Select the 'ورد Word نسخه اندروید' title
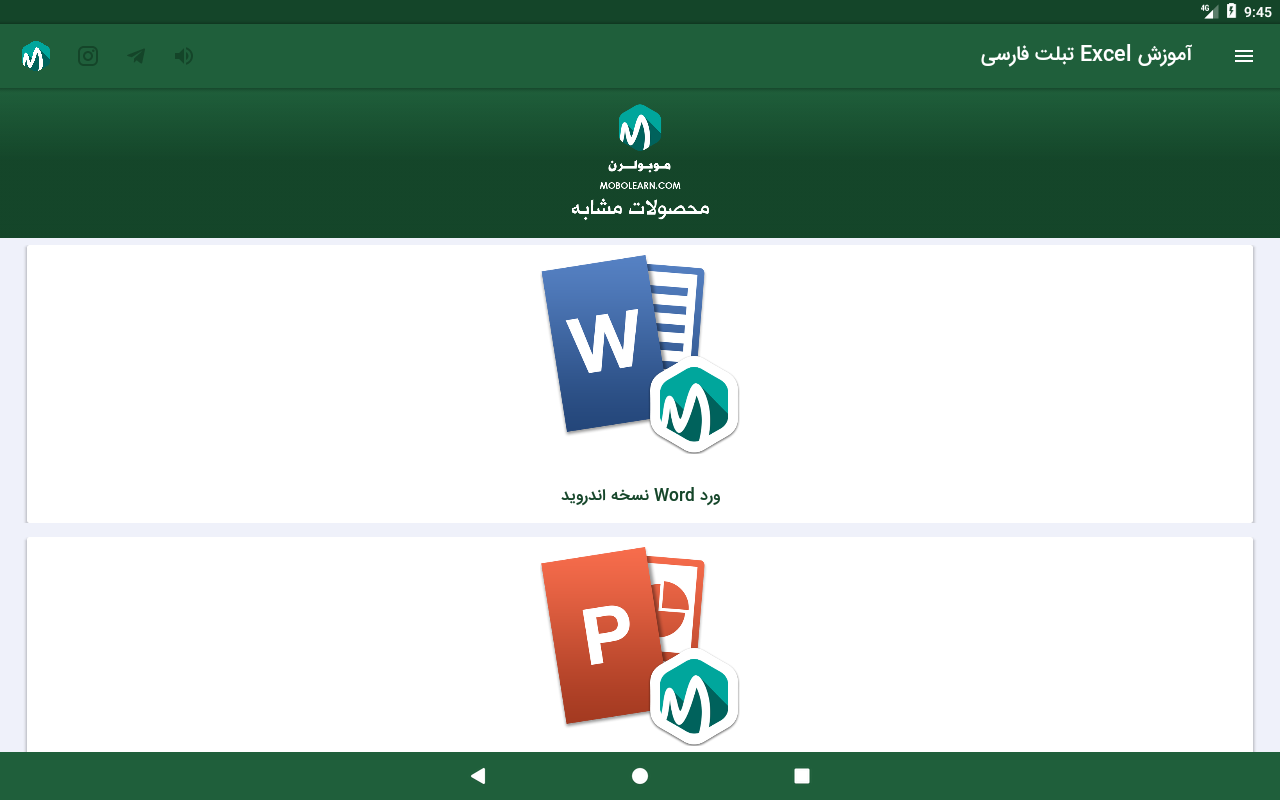 (x=640, y=495)
